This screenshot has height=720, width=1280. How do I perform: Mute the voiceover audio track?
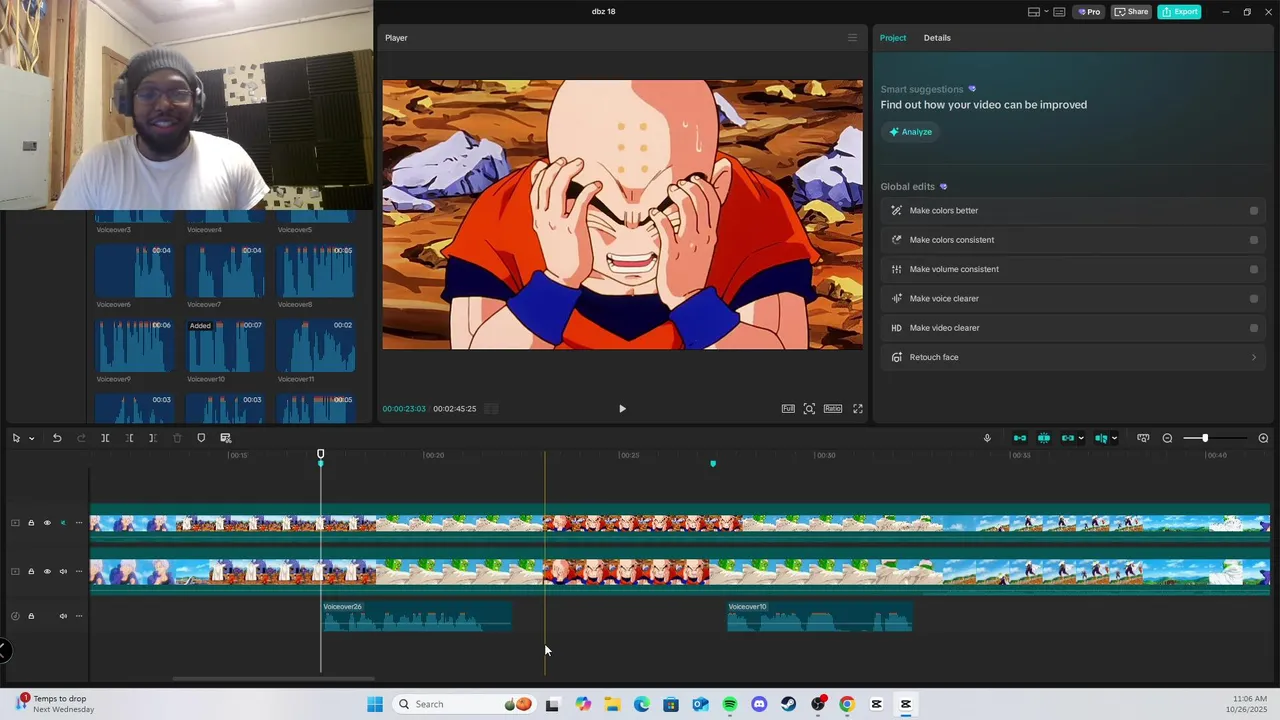pos(63,616)
